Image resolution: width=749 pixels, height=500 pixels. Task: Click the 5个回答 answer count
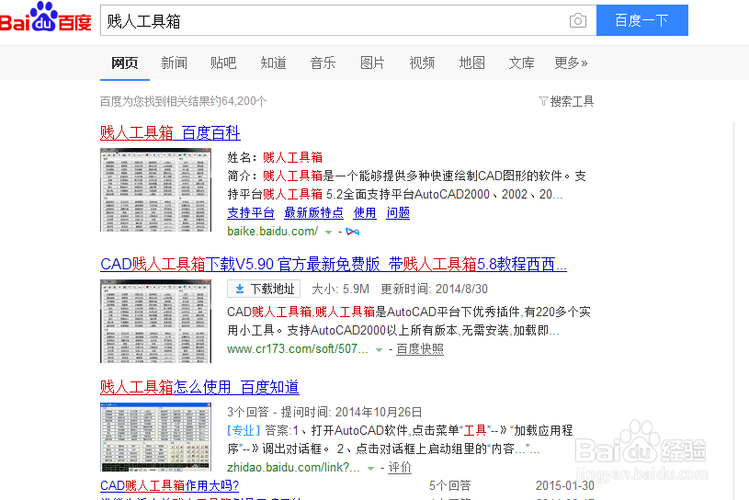(x=450, y=486)
